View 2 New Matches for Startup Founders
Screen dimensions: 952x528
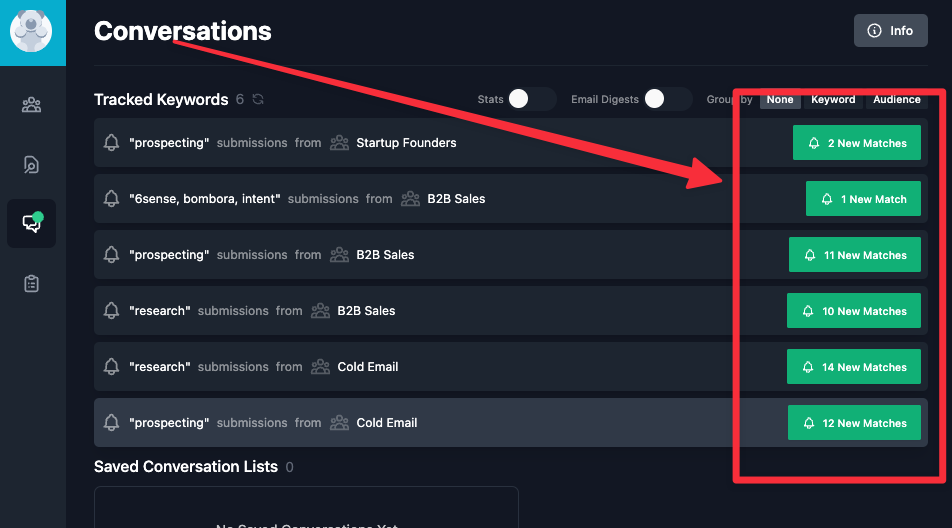pos(857,143)
